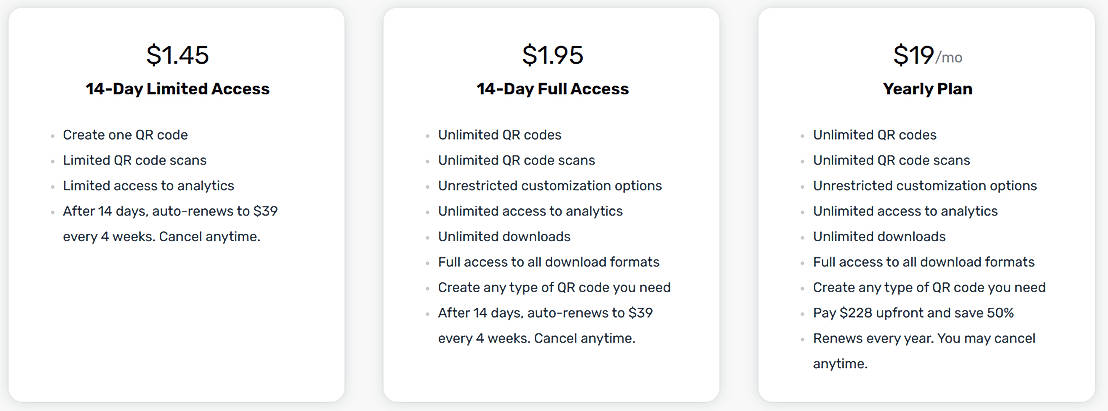Pick the Yearly Plan heading
The width and height of the screenshot is (1108, 411).
[x=927, y=89]
